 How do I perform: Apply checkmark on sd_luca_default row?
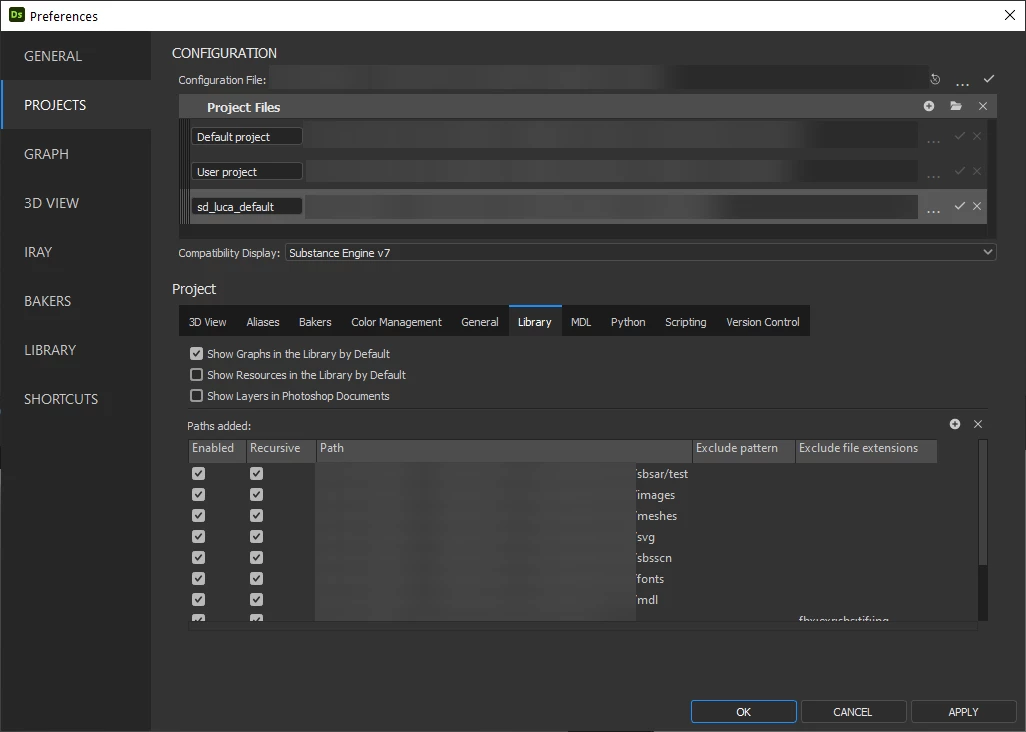click(960, 205)
